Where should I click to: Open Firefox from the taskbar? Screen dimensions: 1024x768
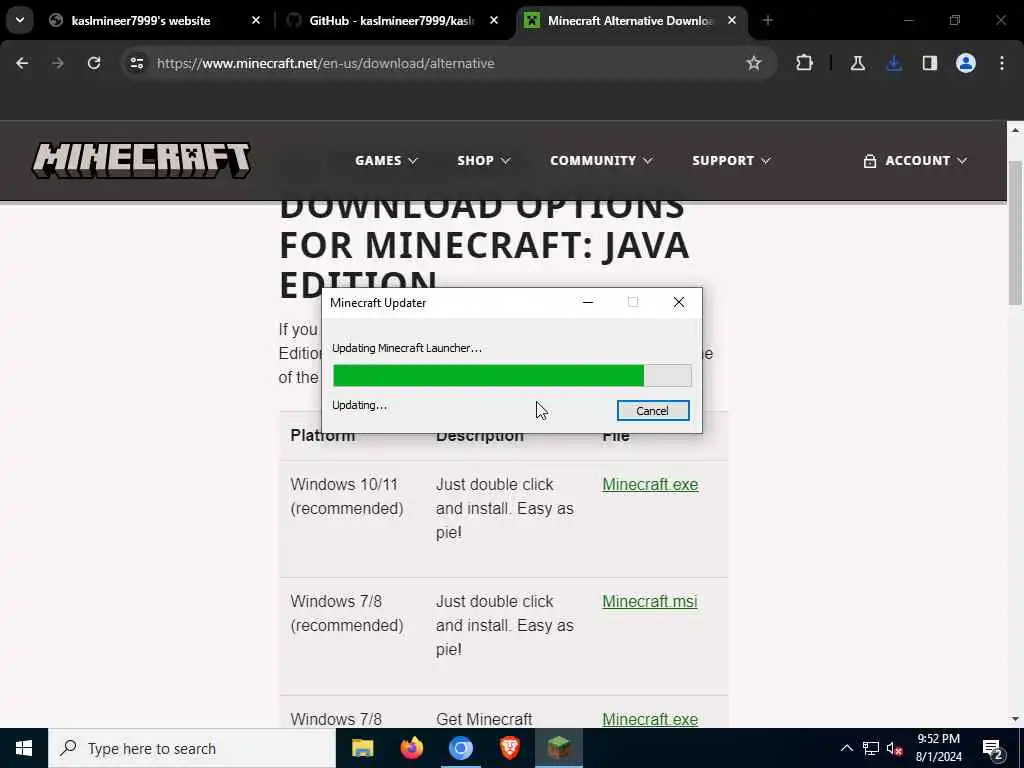point(411,748)
